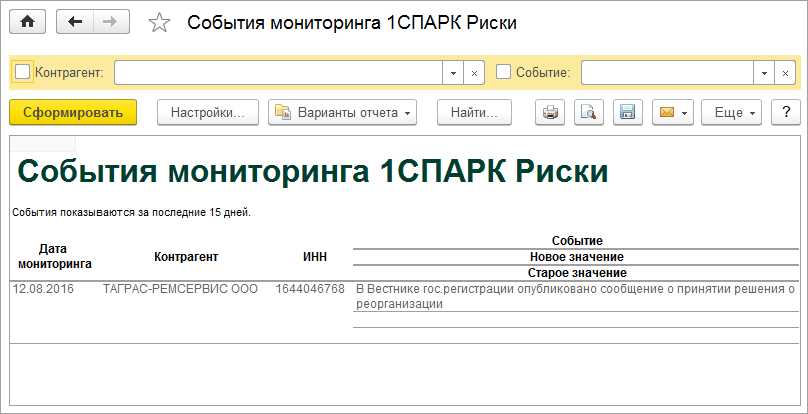Select the ТАГРАС-РЕМСЕРВИС ООО cell
The height and width of the screenshot is (414, 808).
(x=180, y=289)
